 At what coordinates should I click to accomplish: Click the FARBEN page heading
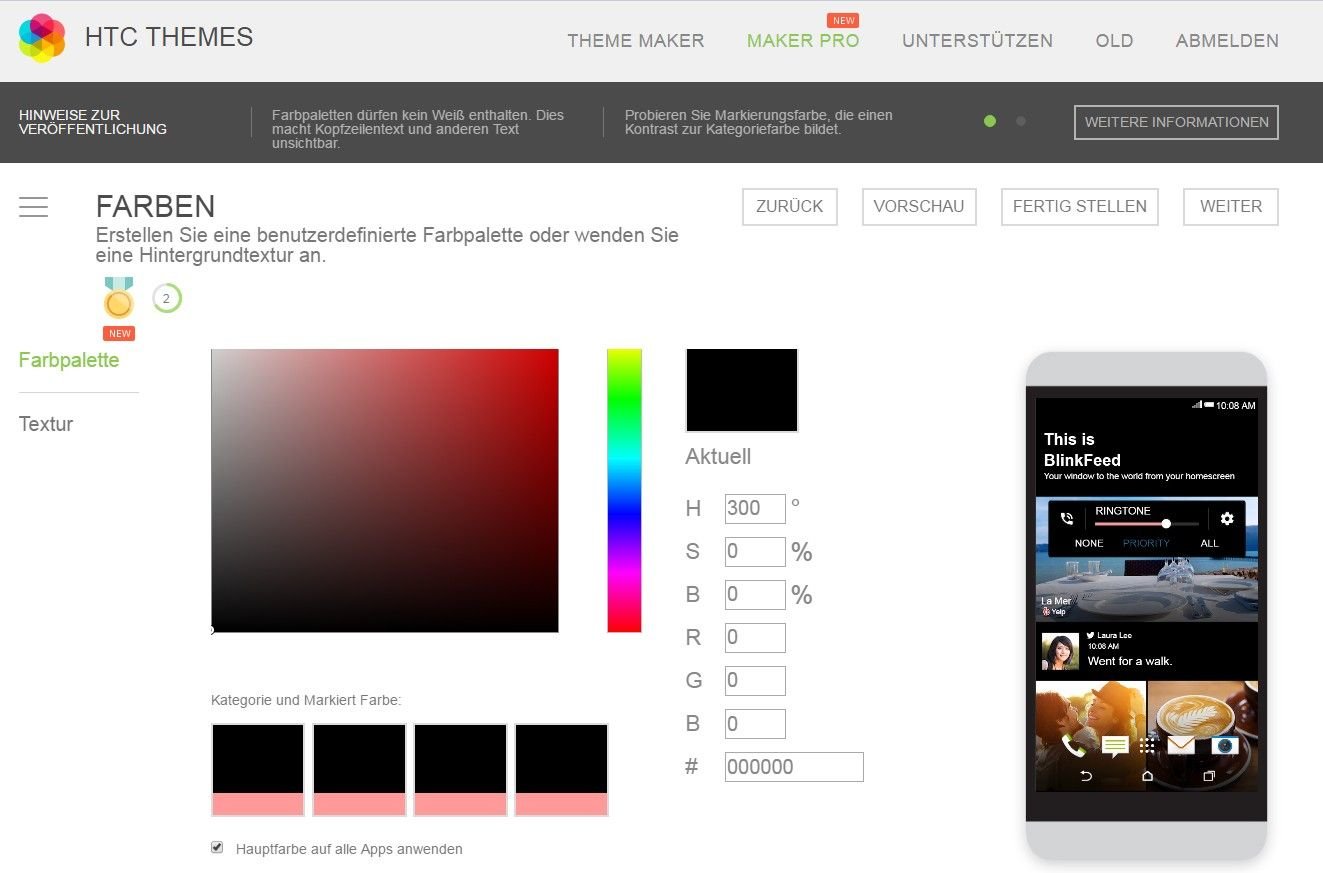155,206
